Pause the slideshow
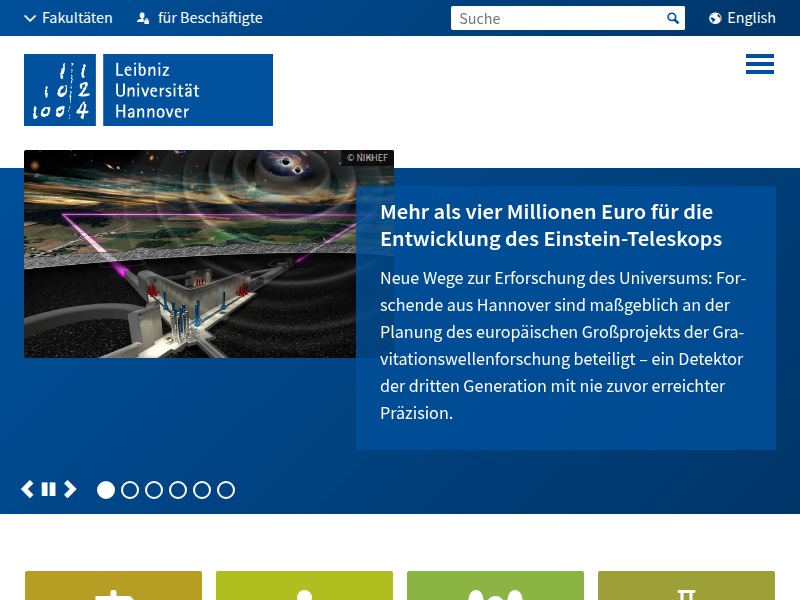The width and height of the screenshot is (800, 600). tap(48, 489)
